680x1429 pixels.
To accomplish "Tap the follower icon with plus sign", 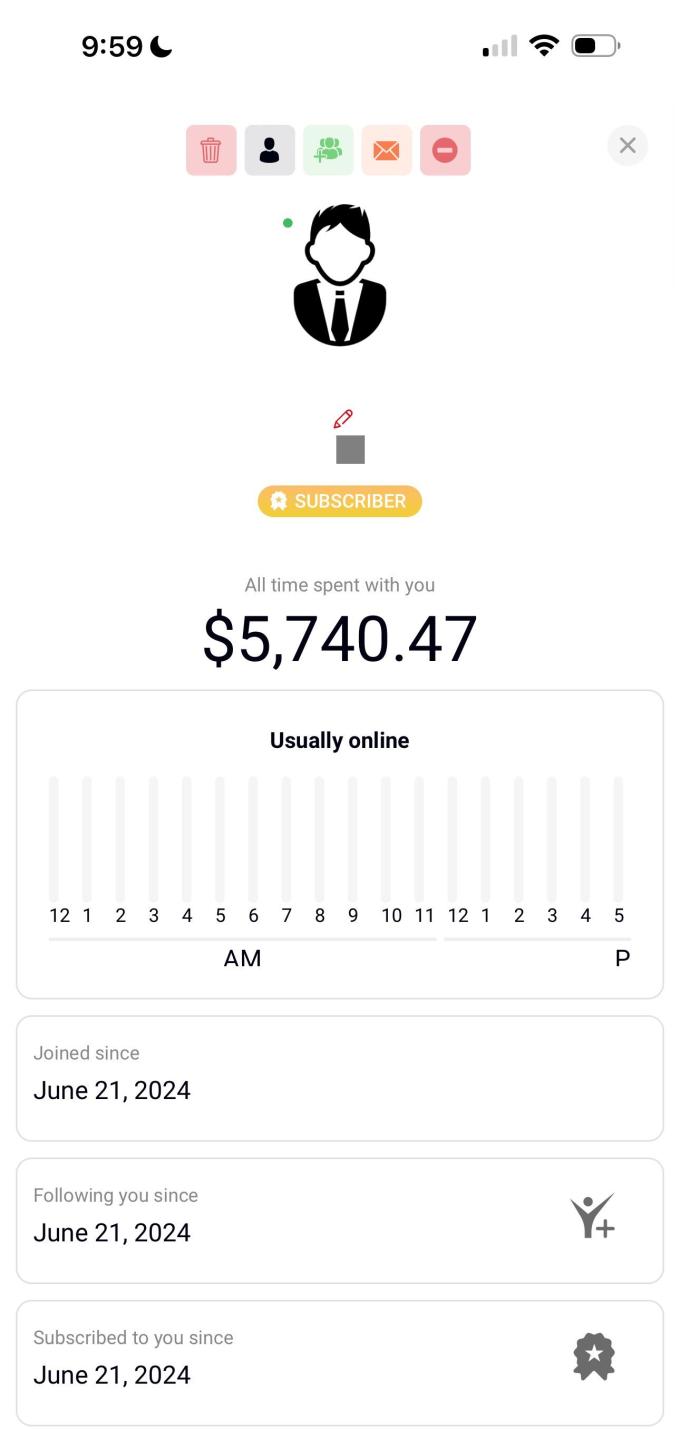I will pyautogui.click(x=593, y=1217).
